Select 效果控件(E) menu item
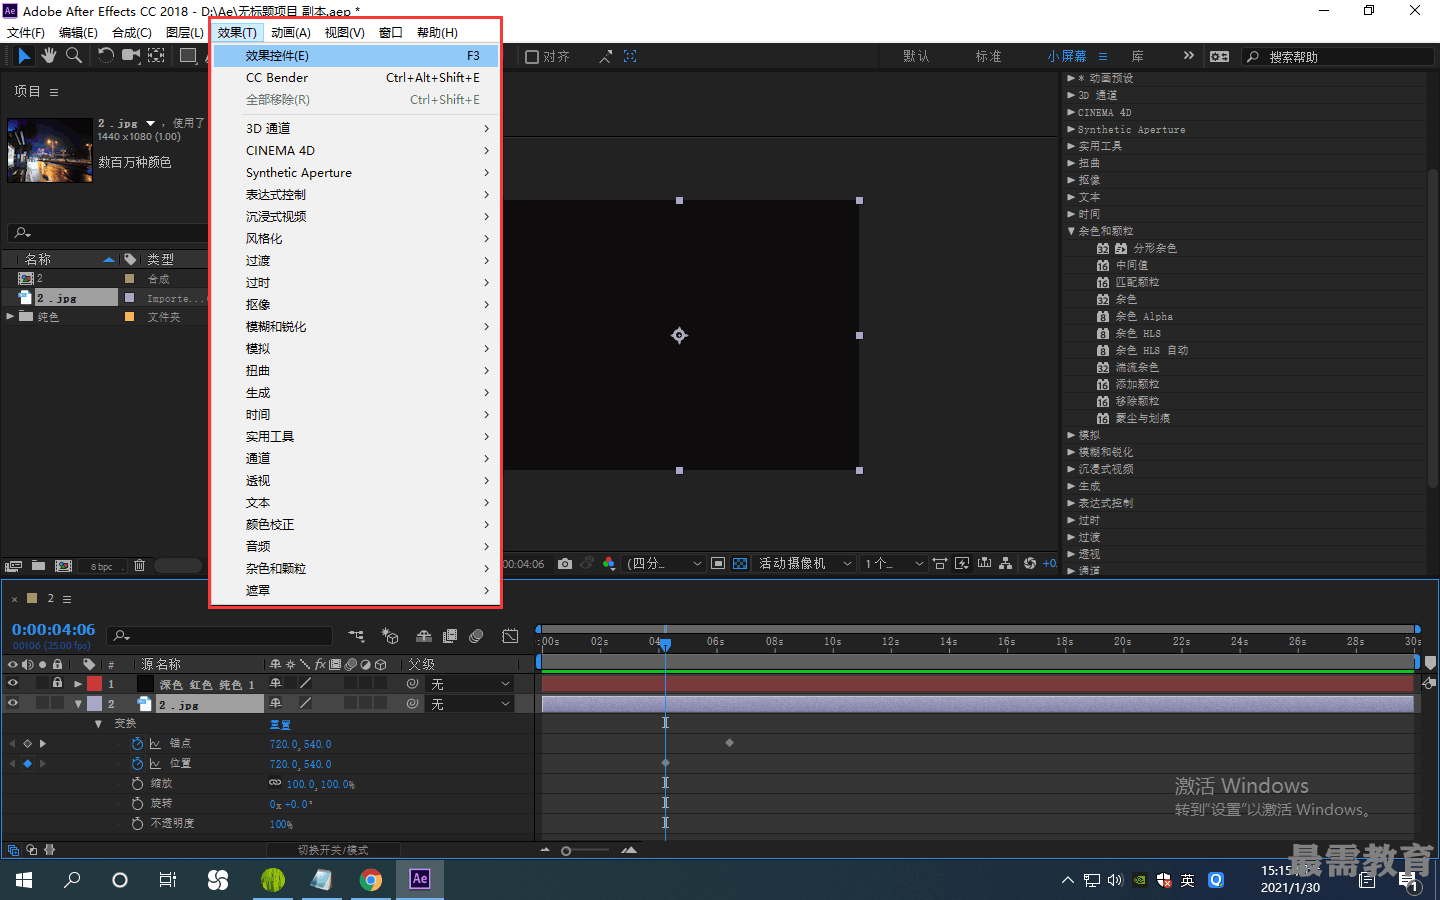 (356, 56)
